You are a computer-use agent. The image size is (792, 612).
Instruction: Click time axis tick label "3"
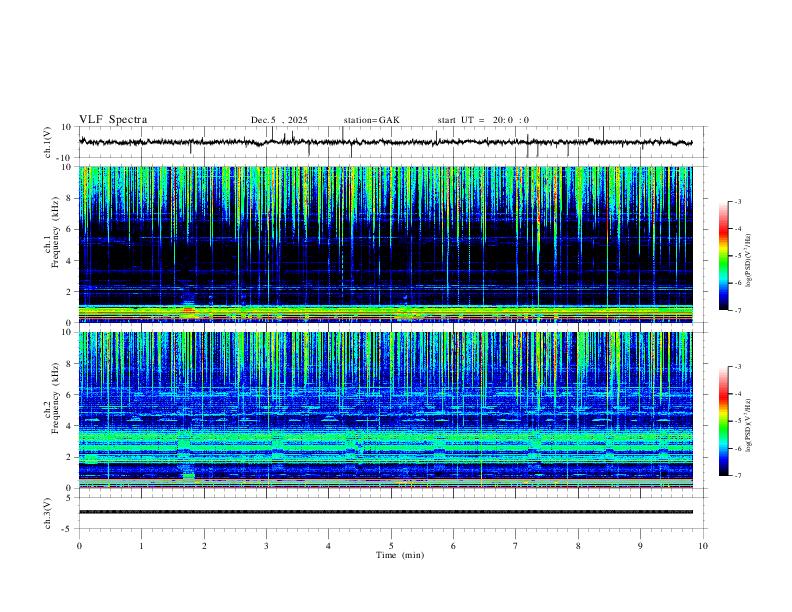point(266,546)
